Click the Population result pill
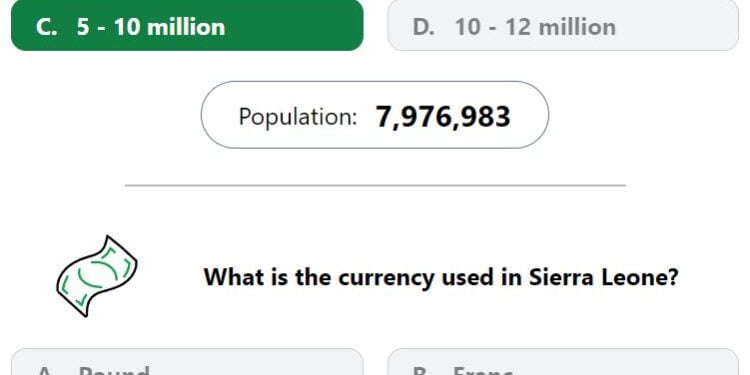Image resolution: width=750 pixels, height=375 pixels. [375, 115]
